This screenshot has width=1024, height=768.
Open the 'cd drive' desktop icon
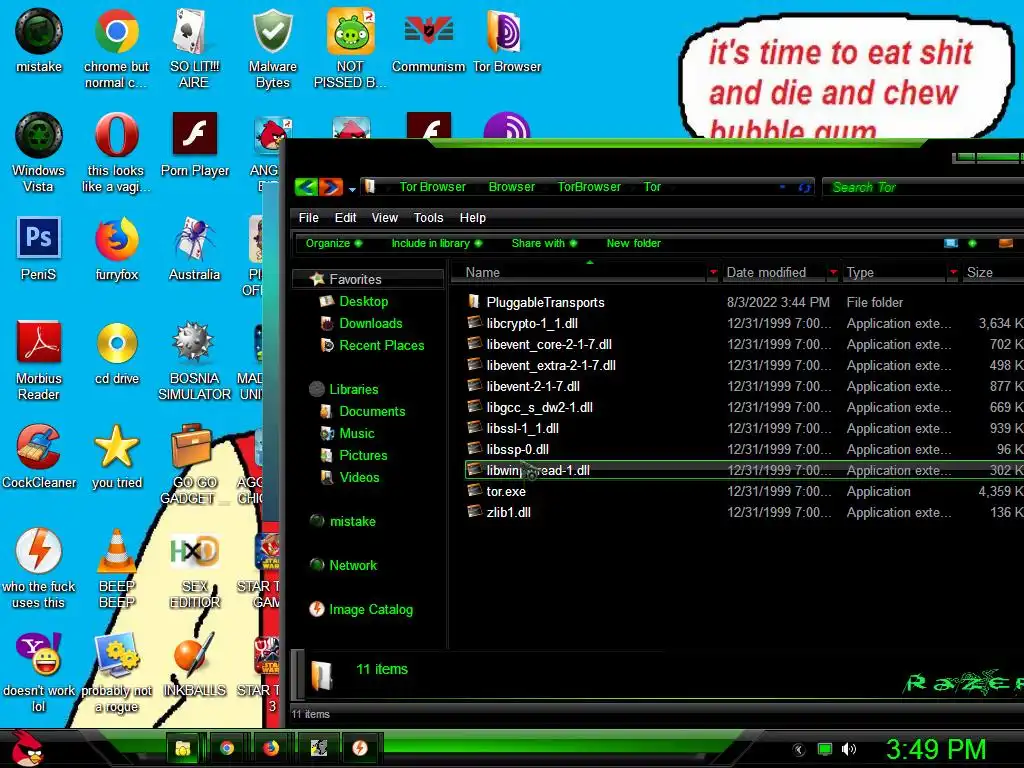117,353
